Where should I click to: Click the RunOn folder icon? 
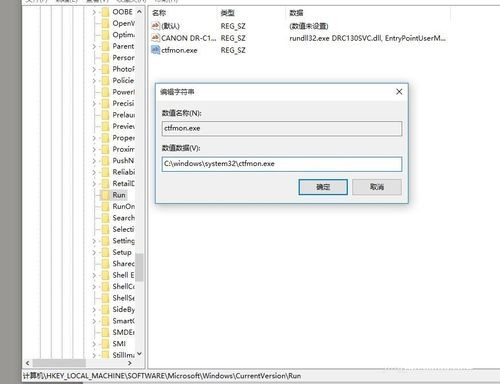[105, 207]
